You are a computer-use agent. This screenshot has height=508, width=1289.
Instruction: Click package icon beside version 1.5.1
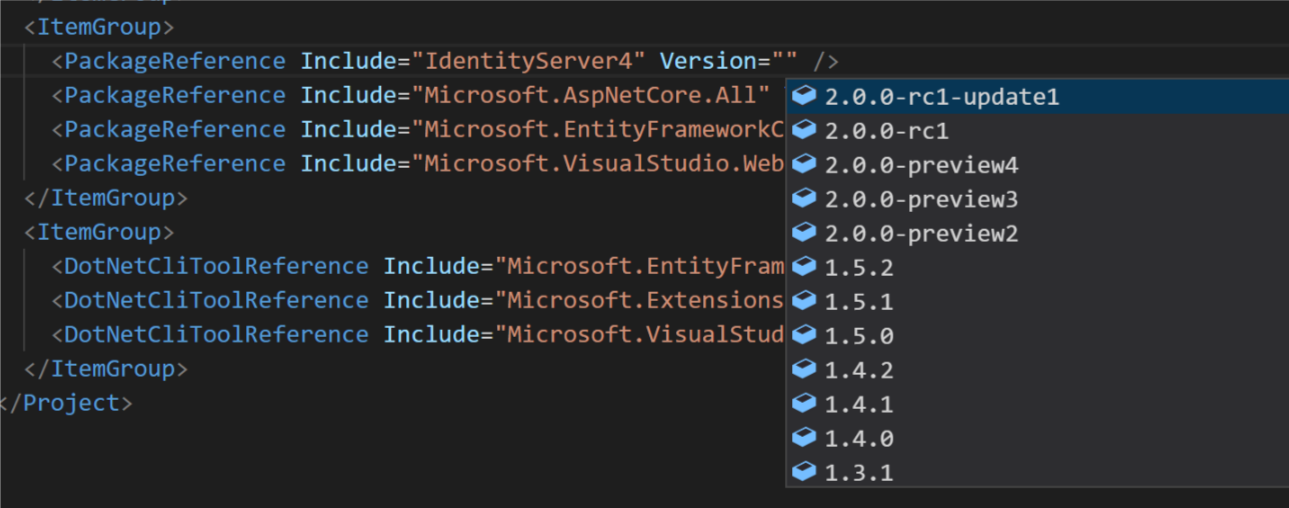(804, 300)
